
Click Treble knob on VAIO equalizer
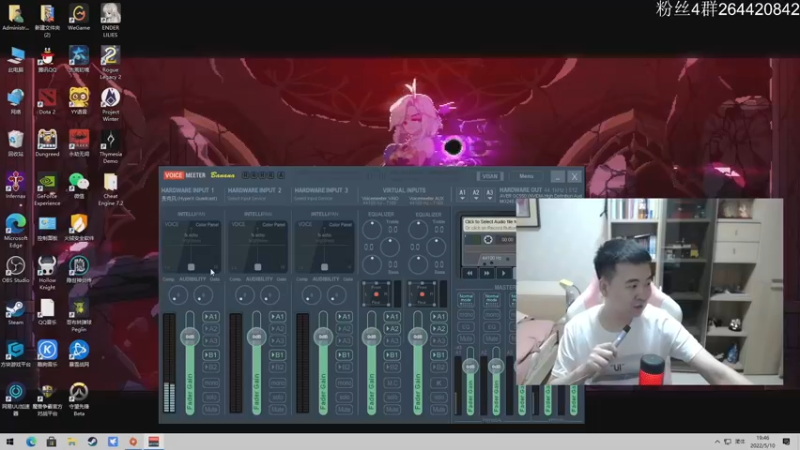(x=372, y=230)
